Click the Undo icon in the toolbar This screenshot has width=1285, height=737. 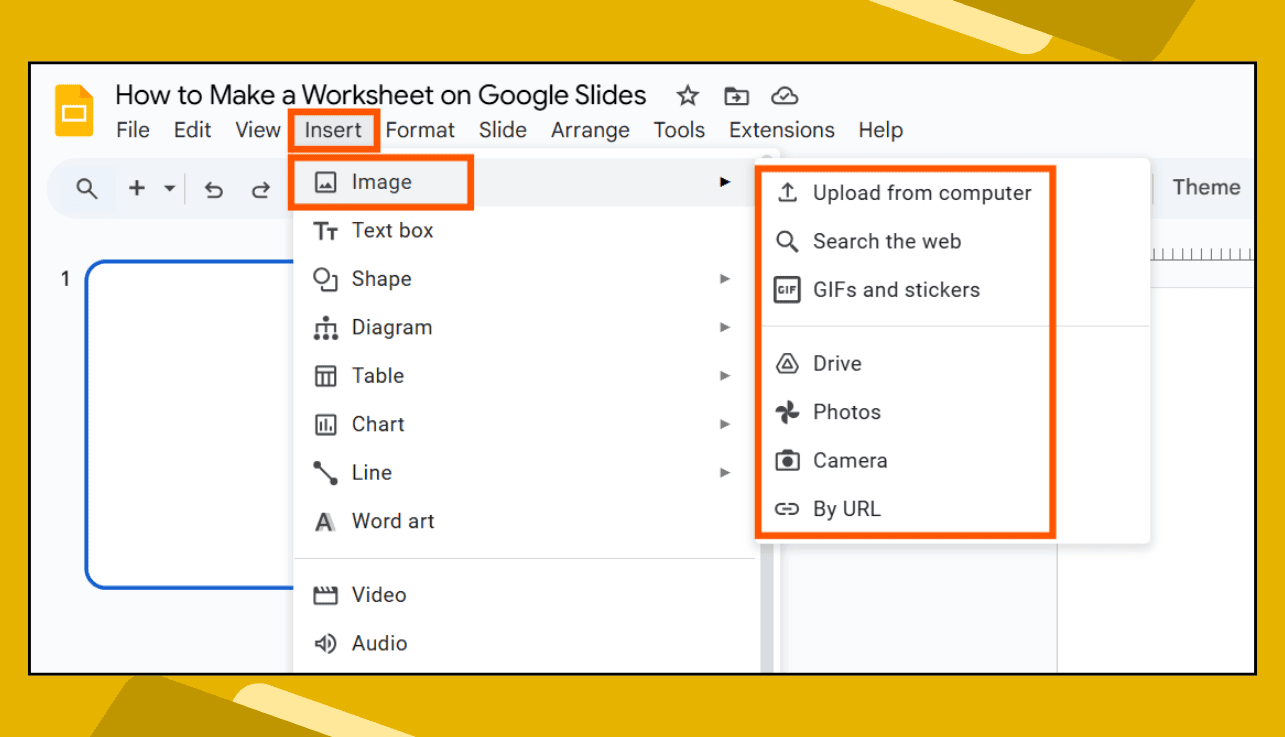[x=213, y=189]
